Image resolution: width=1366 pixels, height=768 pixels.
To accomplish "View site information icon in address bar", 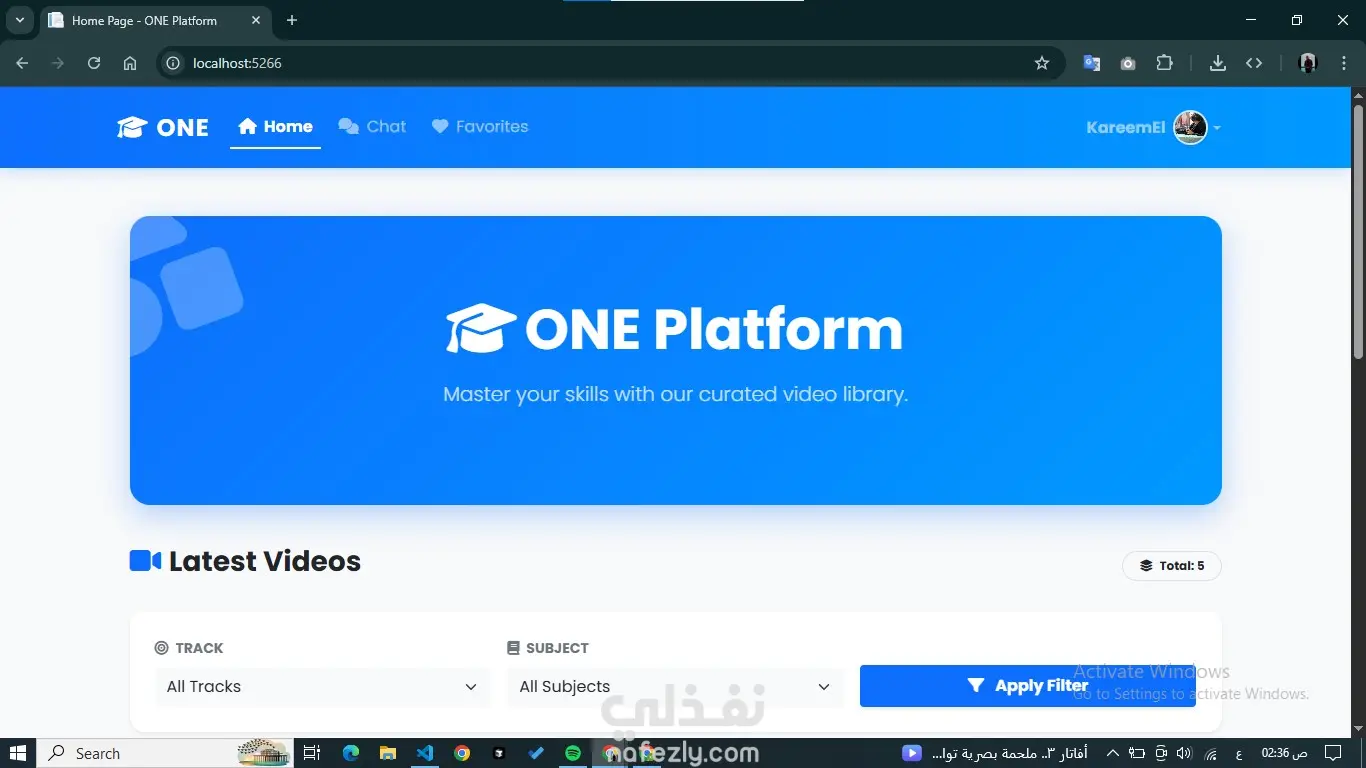I will (x=173, y=63).
